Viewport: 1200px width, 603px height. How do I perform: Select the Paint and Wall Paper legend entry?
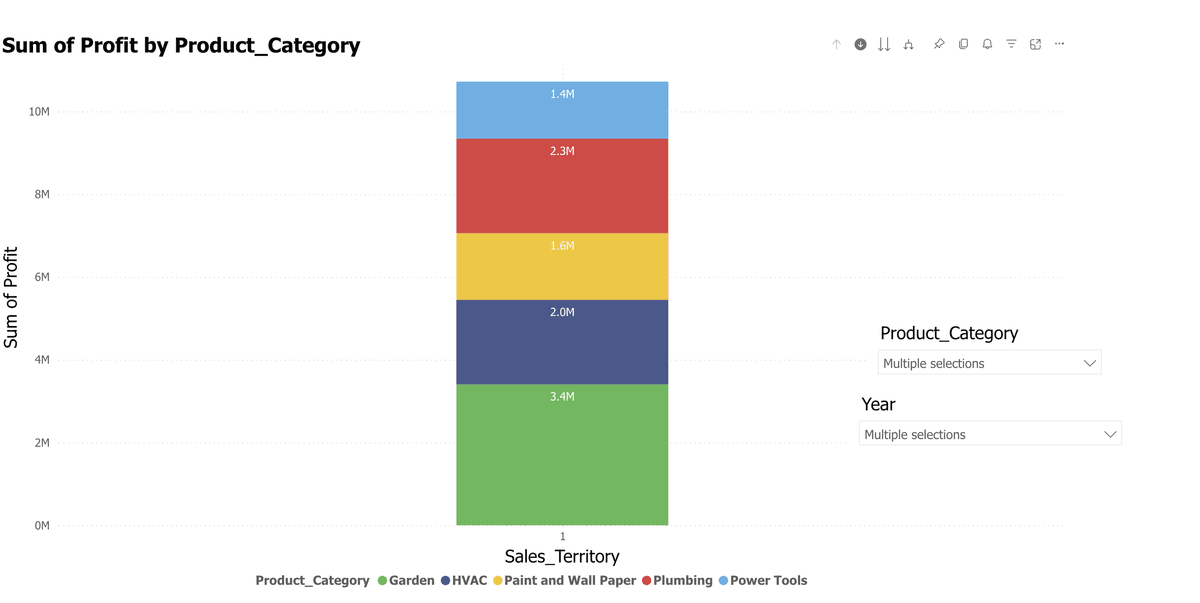tap(570, 580)
